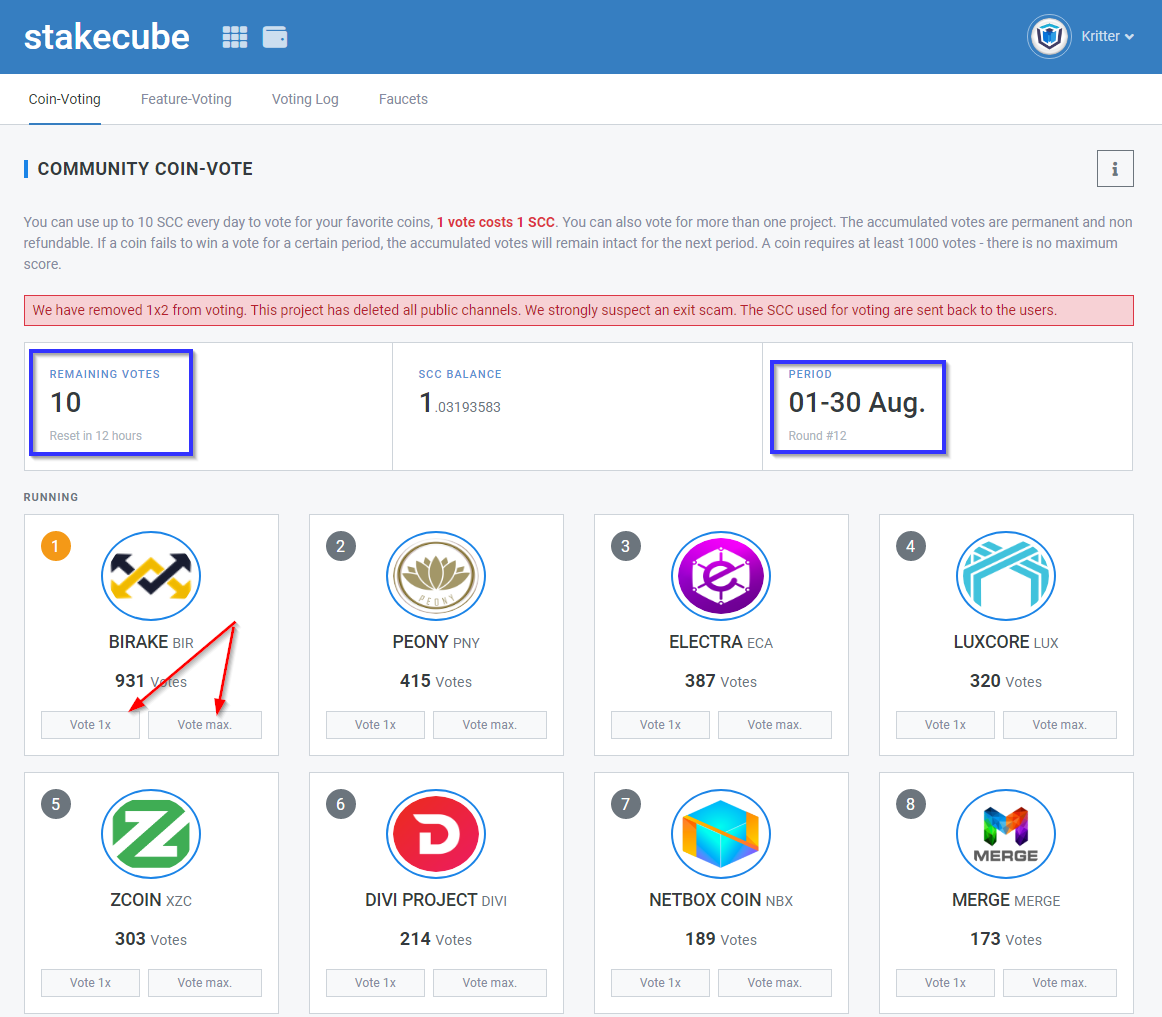The image size is (1162, 1017).
Task: Vote max. for Merge
Action: 1060,983
